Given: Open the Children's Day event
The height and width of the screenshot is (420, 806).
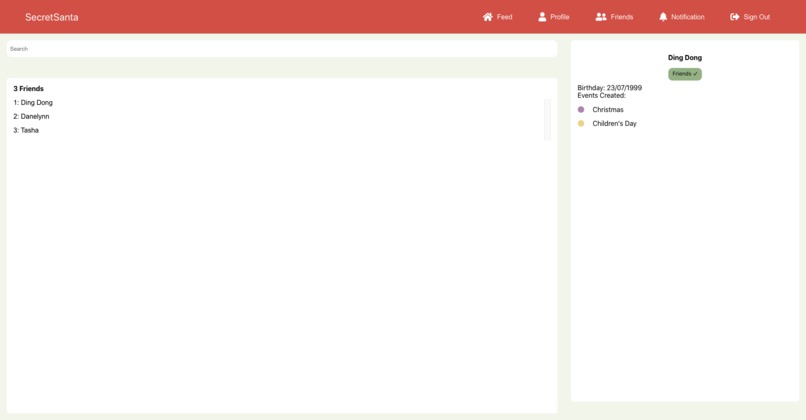Looking at the screenshot, I should (614, 123).
